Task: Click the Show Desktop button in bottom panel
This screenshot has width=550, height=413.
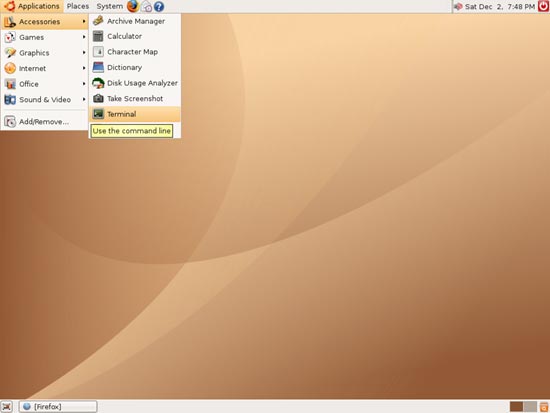Action: pos(7,407)
